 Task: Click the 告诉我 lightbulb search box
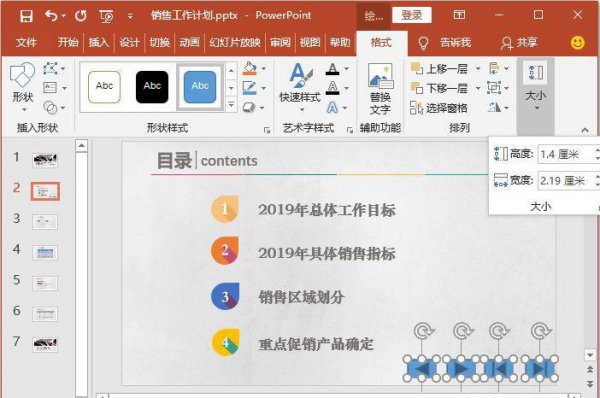[444, 42]
